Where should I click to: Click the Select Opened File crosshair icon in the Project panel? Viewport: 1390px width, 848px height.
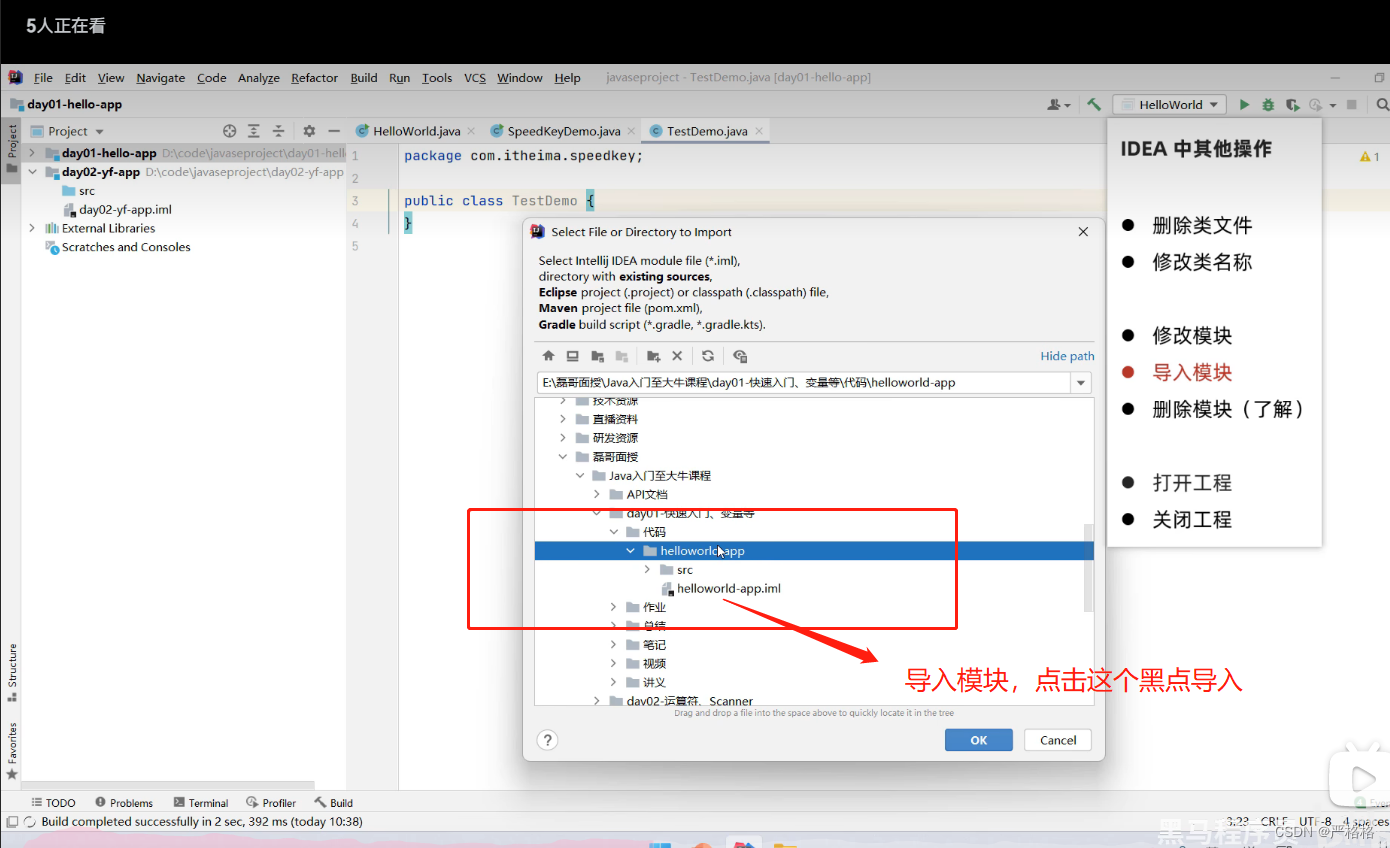click(229, 131)
